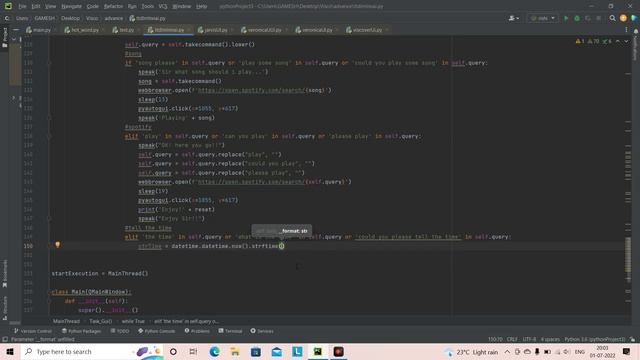Open Mail app from taskbar
This screenshot has width=640, height=360.
[277, 352]
